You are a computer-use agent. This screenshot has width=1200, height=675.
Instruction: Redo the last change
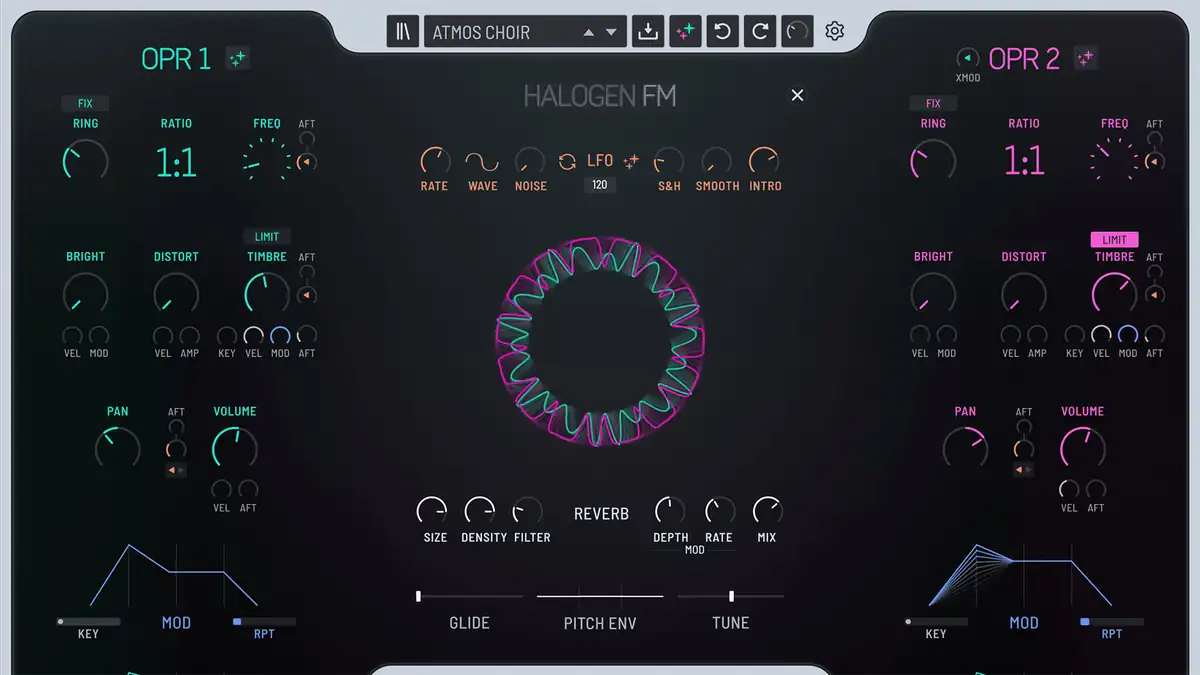tap(760, 31)
